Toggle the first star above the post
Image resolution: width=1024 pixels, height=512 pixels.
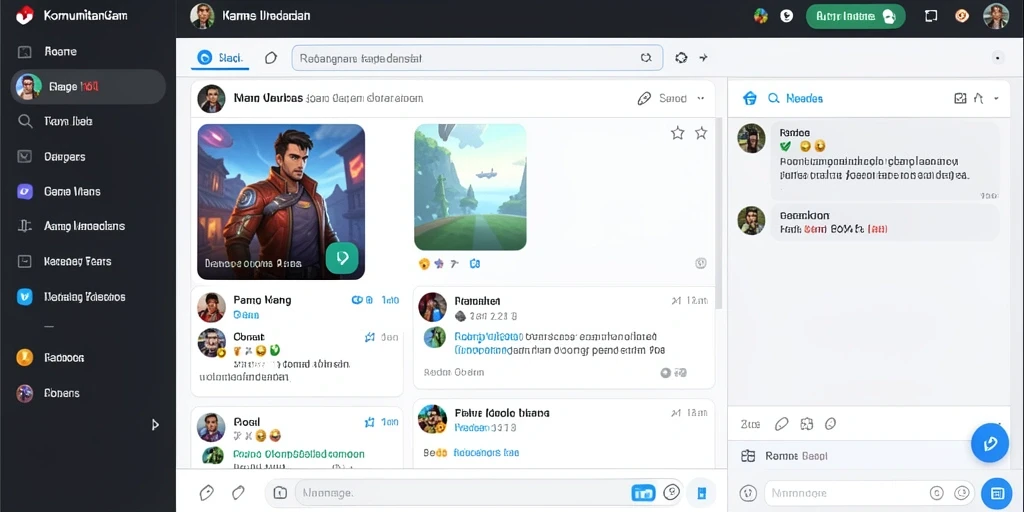click(678, 133)
